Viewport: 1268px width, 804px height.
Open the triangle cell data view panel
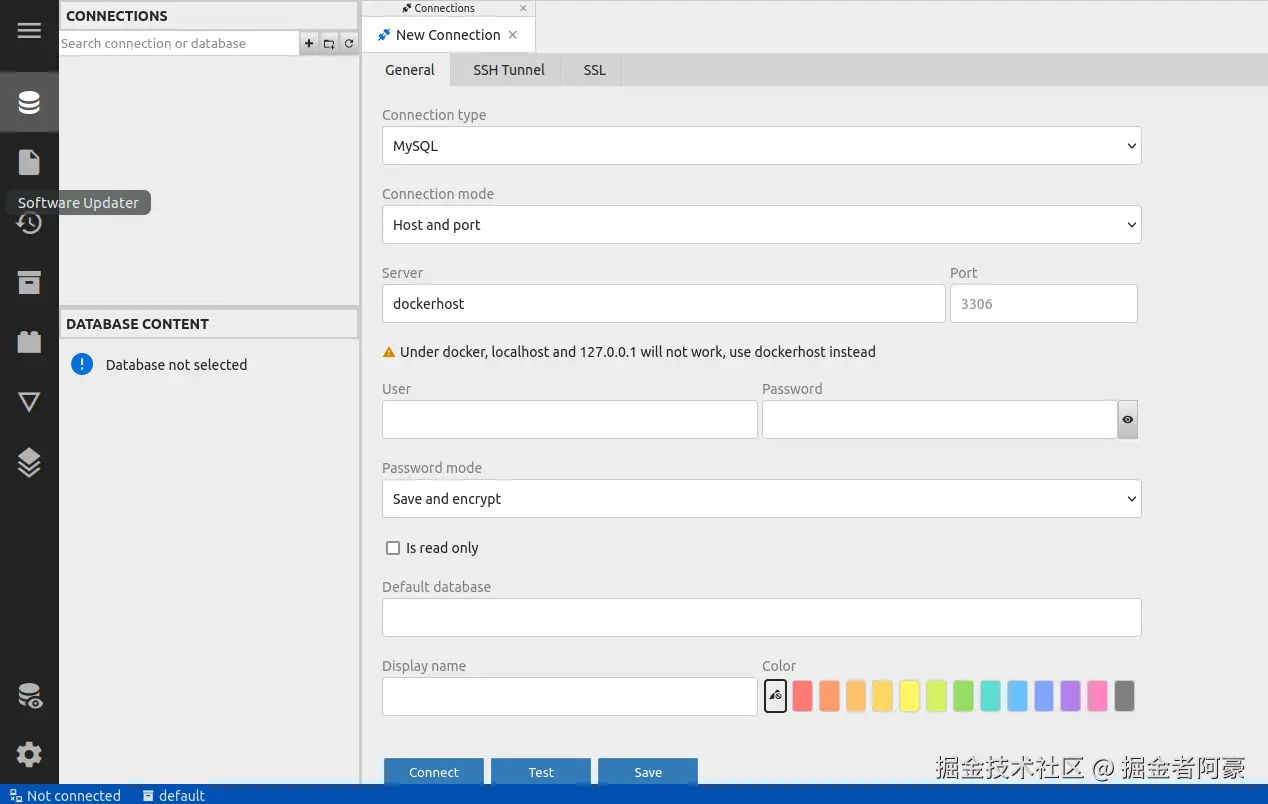pyautogui.click(x=29, y=402)
